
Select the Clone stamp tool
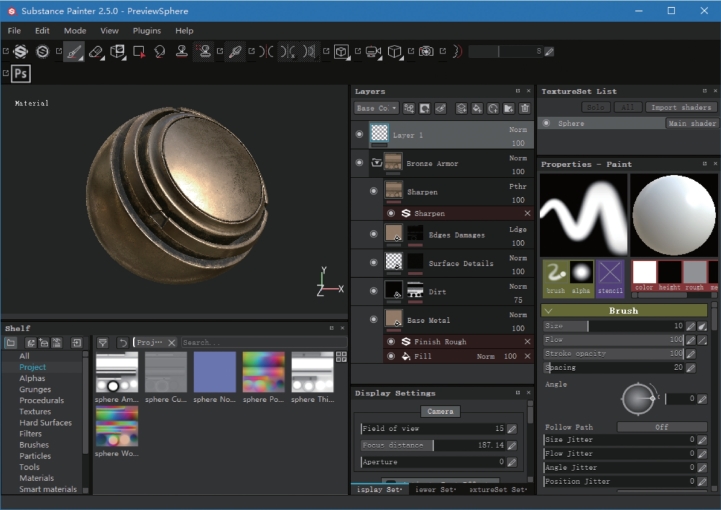pos(182,52)
